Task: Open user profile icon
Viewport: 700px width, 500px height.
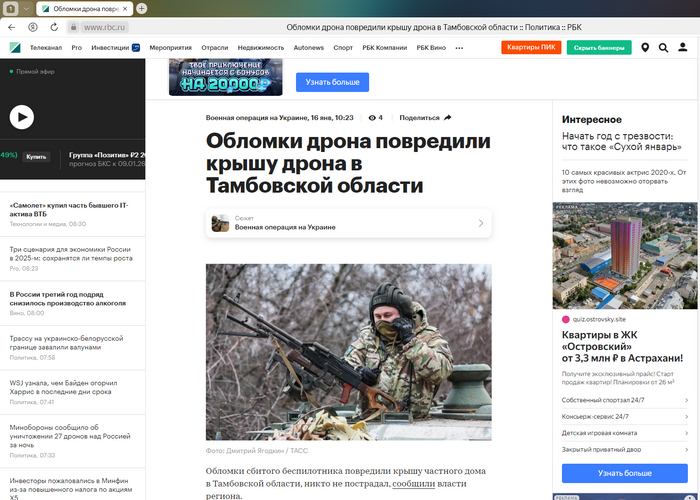Action: click(x=683, y=47)
